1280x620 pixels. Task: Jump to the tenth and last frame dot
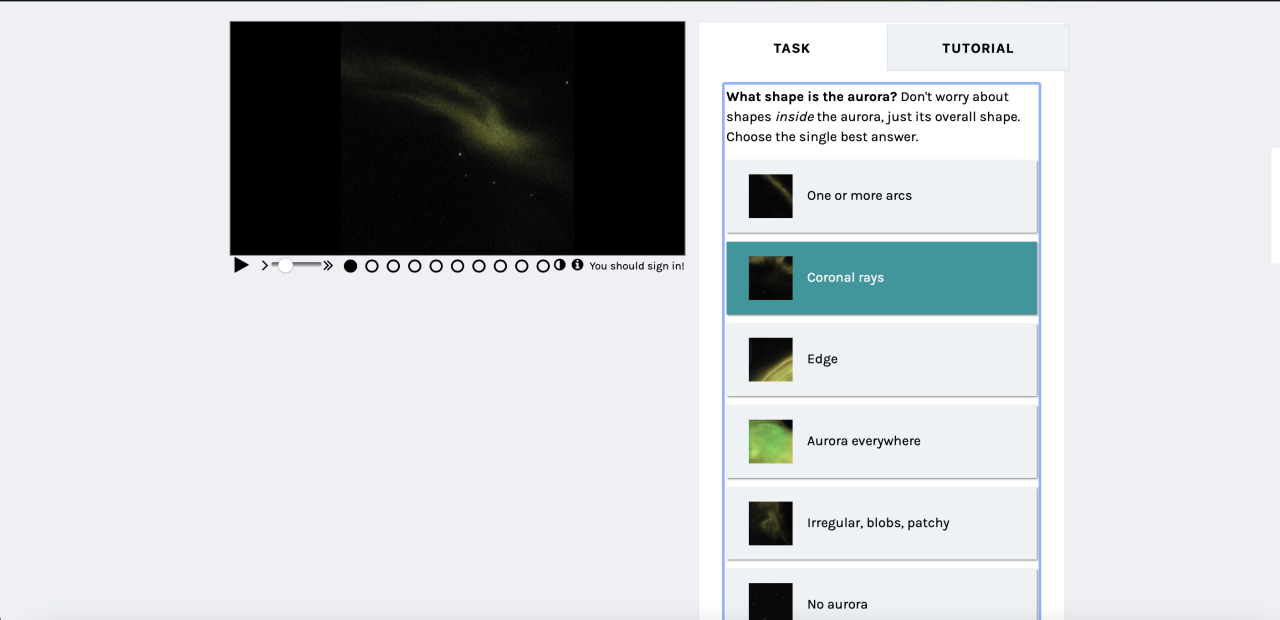click(543, 266)
